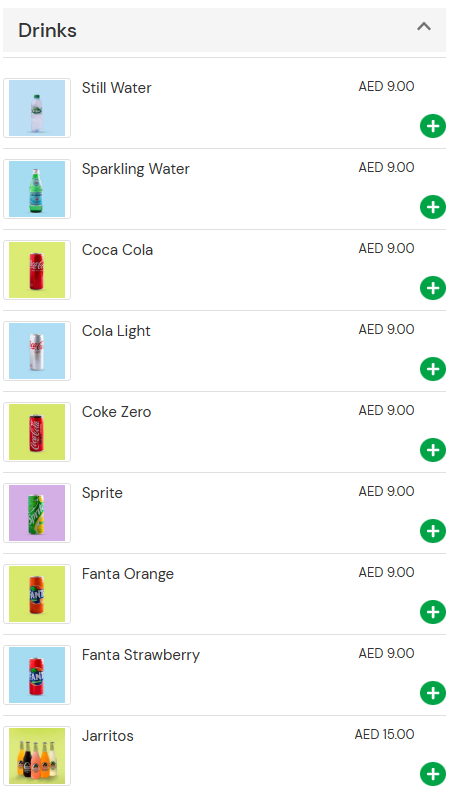Add Jarritos with the plus icon
This screenshot has height=804, width=461.
[433, 774]
